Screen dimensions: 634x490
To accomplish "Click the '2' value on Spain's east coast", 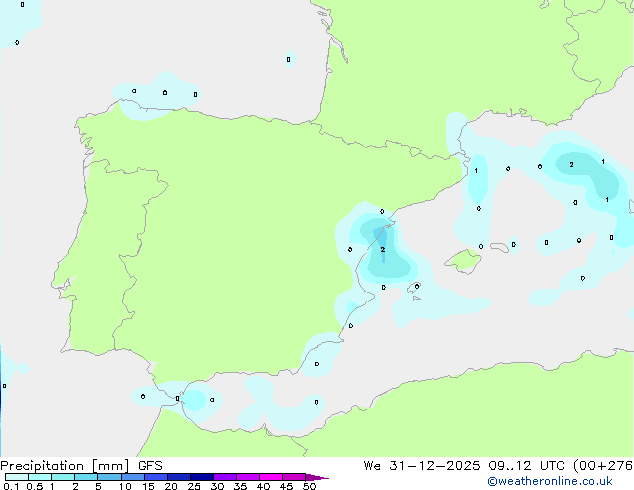I will (383, 250).
